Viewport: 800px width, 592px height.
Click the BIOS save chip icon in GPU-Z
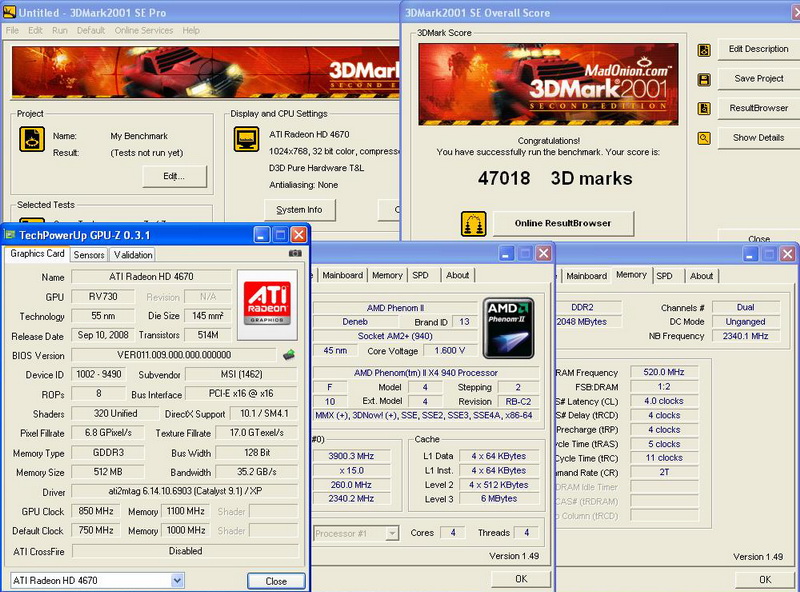click(289, 354)
